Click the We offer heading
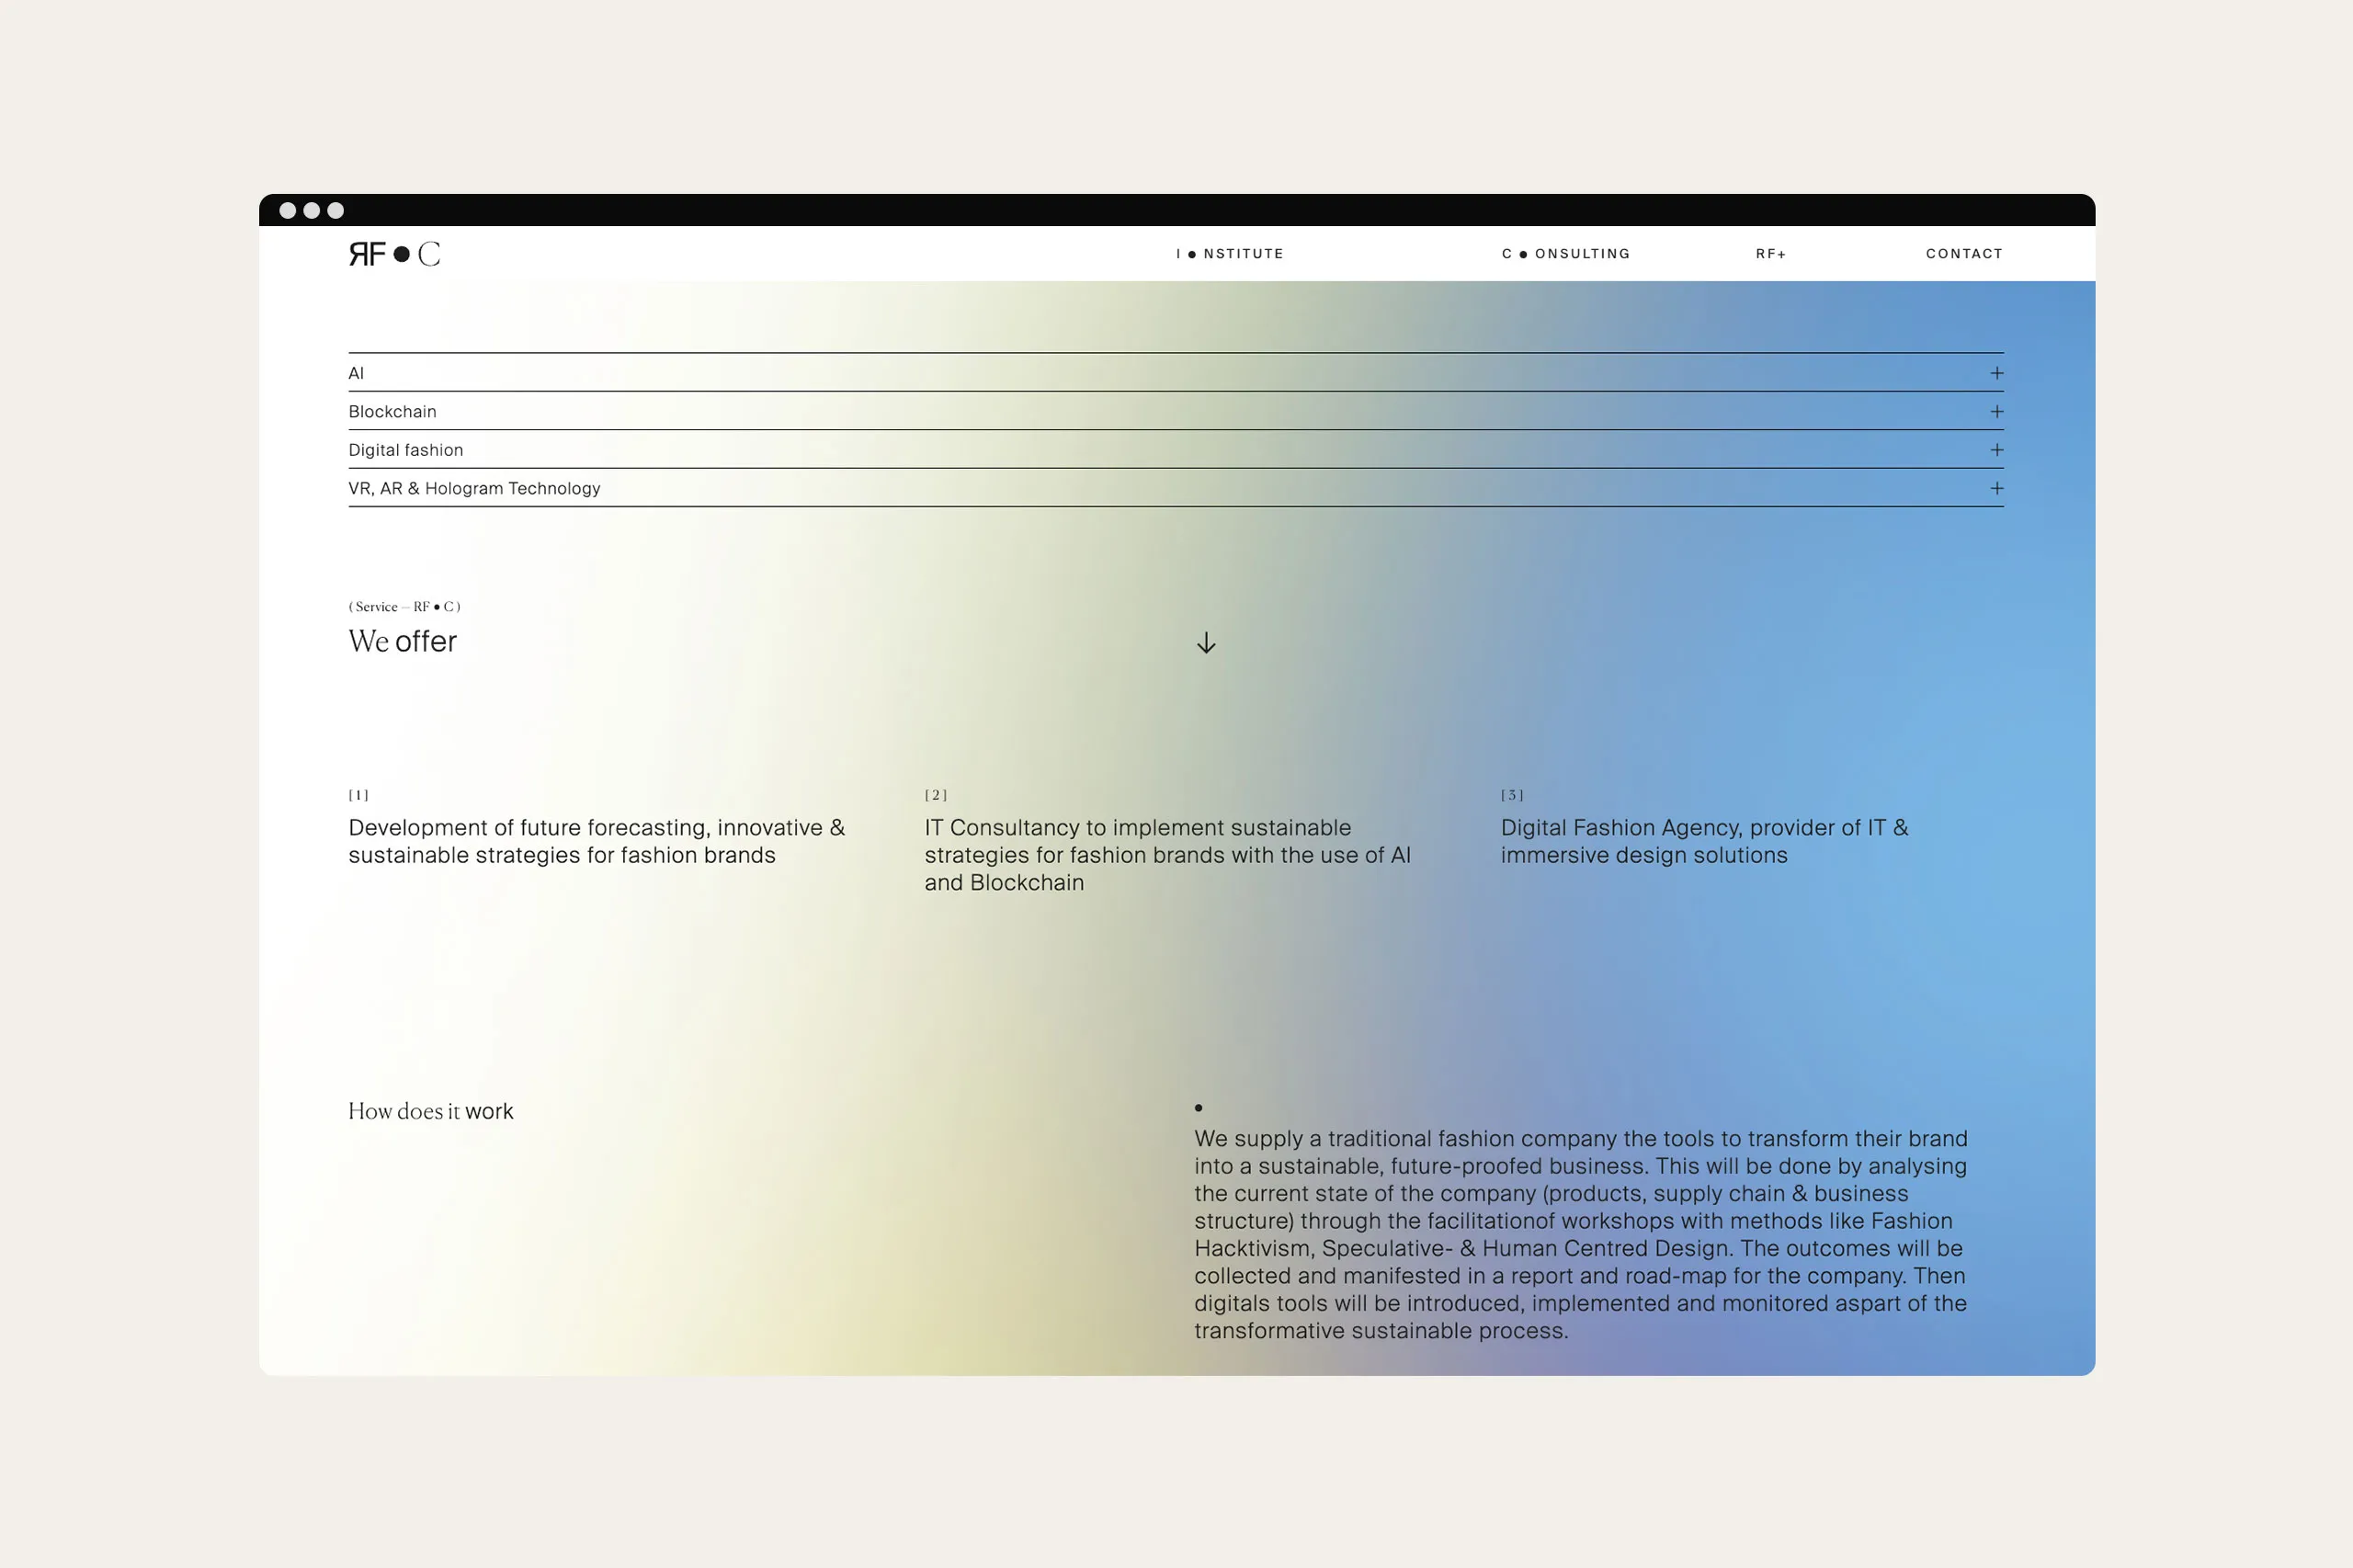 pyautogui.click(x=402, y=641)
